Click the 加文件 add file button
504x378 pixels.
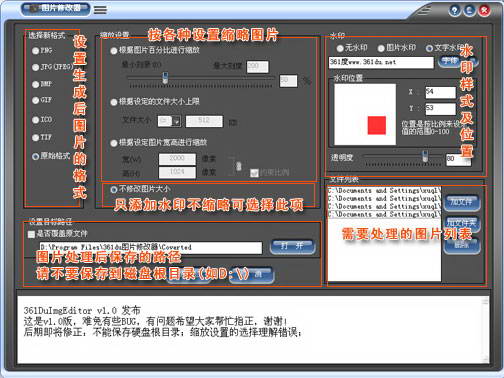tap(462, 202)
